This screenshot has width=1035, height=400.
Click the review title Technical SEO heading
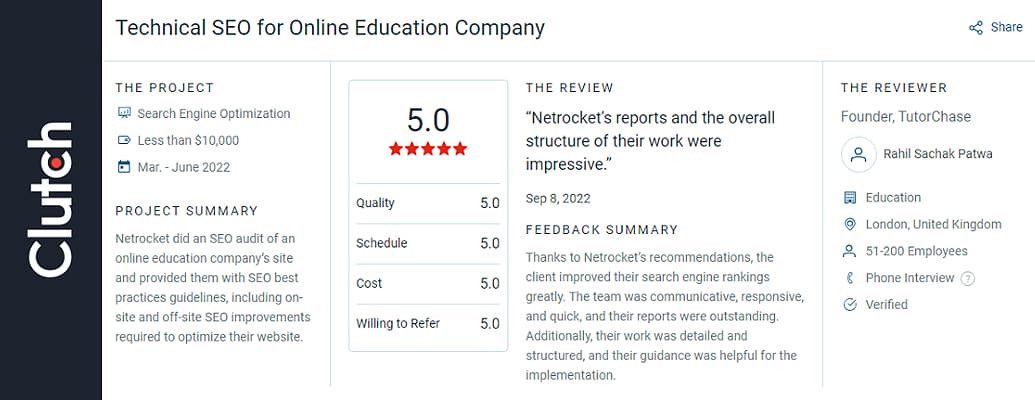pyautogui.click(x=330, y=28)
